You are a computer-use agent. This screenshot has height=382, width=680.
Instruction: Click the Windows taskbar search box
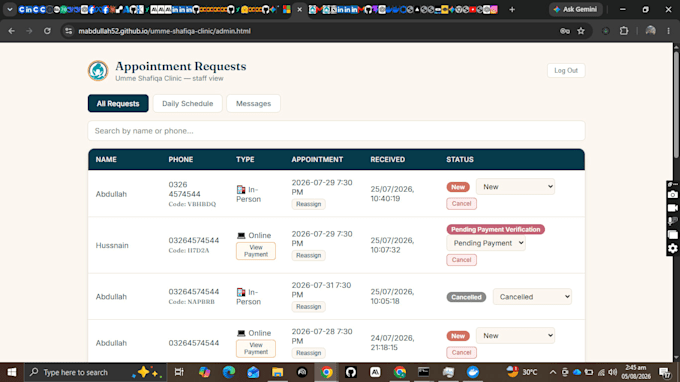(95, 372)
